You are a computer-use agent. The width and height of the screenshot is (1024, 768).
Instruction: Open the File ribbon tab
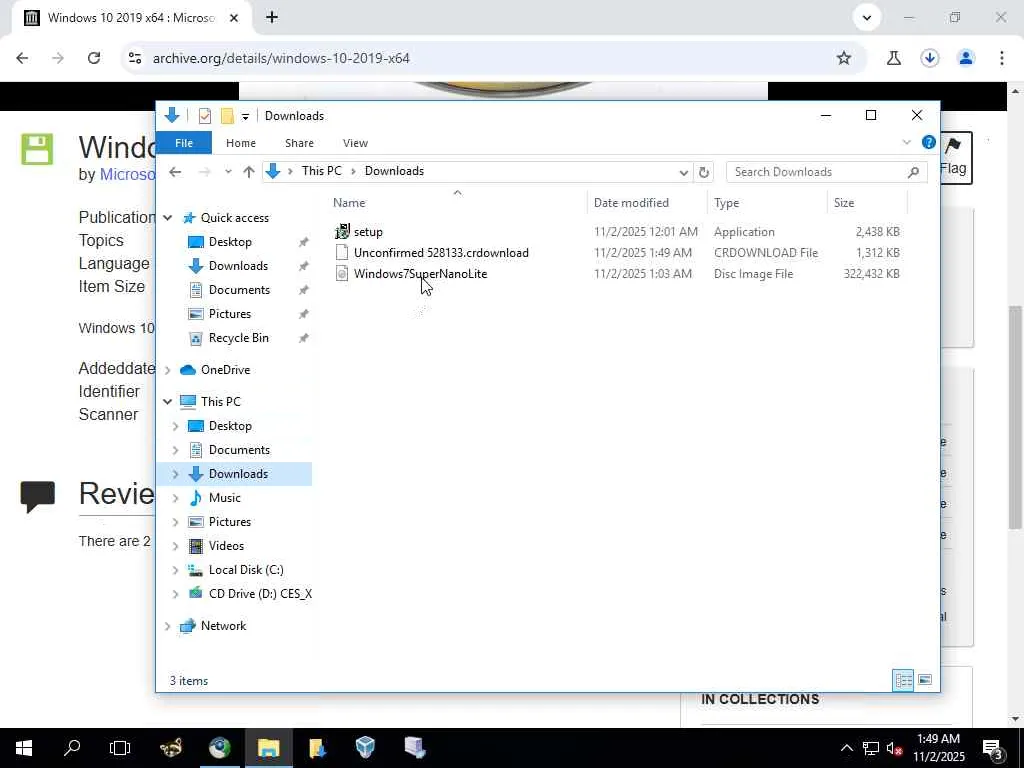184,142
